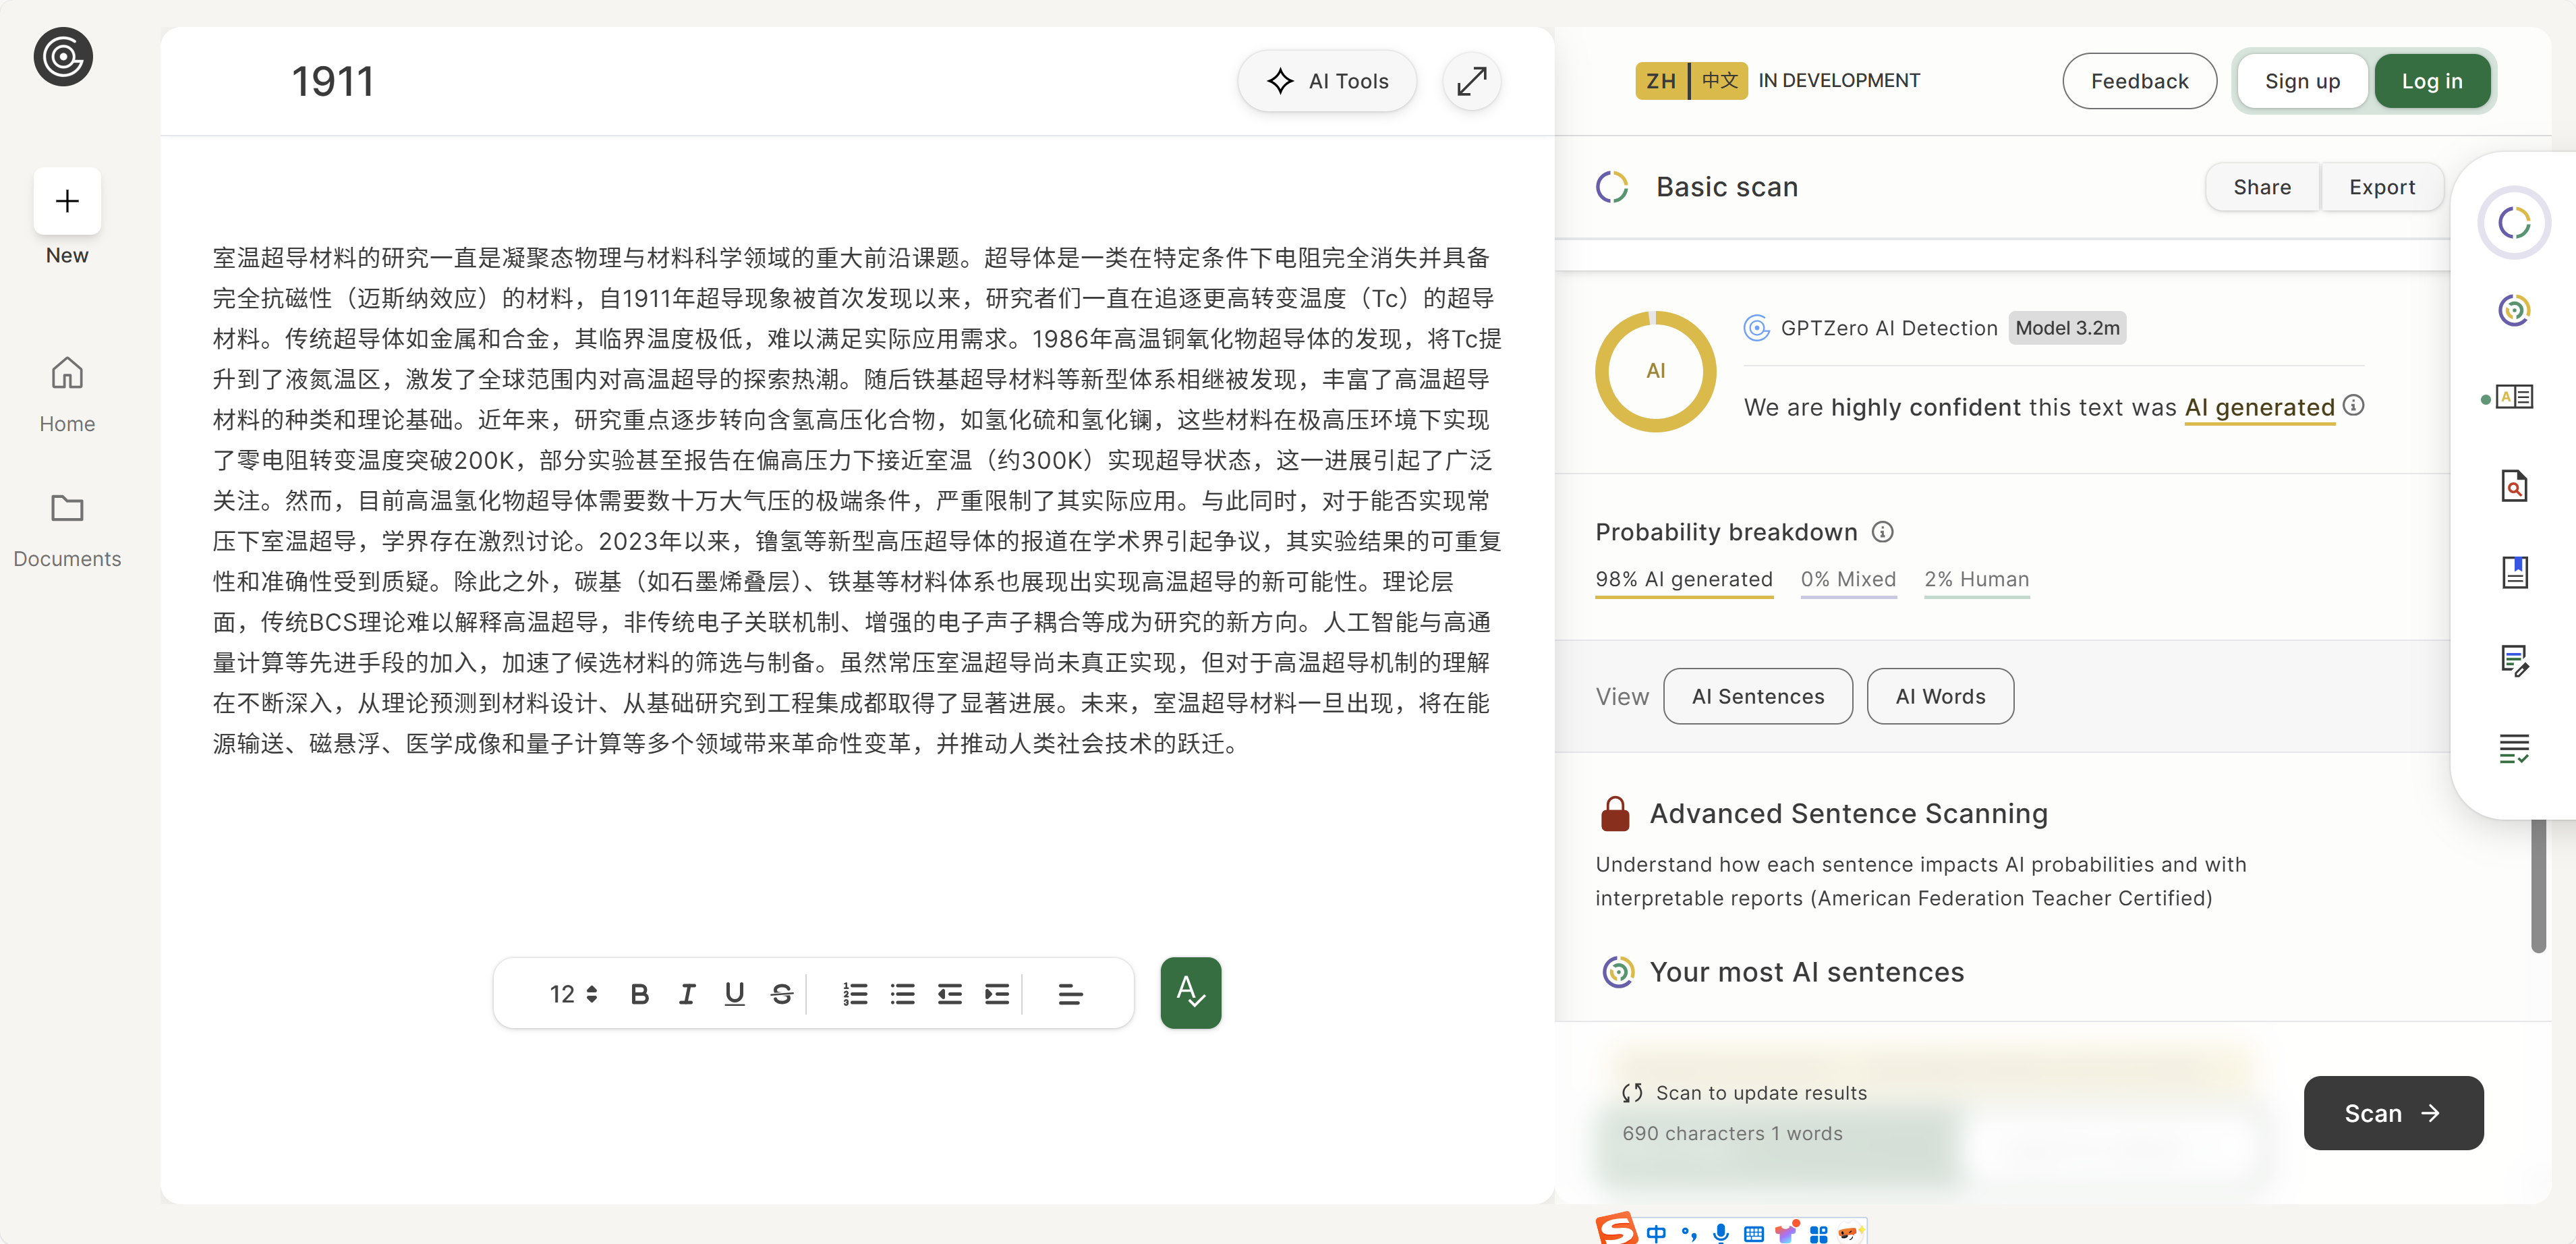Expand editor to fullscreen
This screenshot has width=2576, height=1244.
pos(1471,81)
